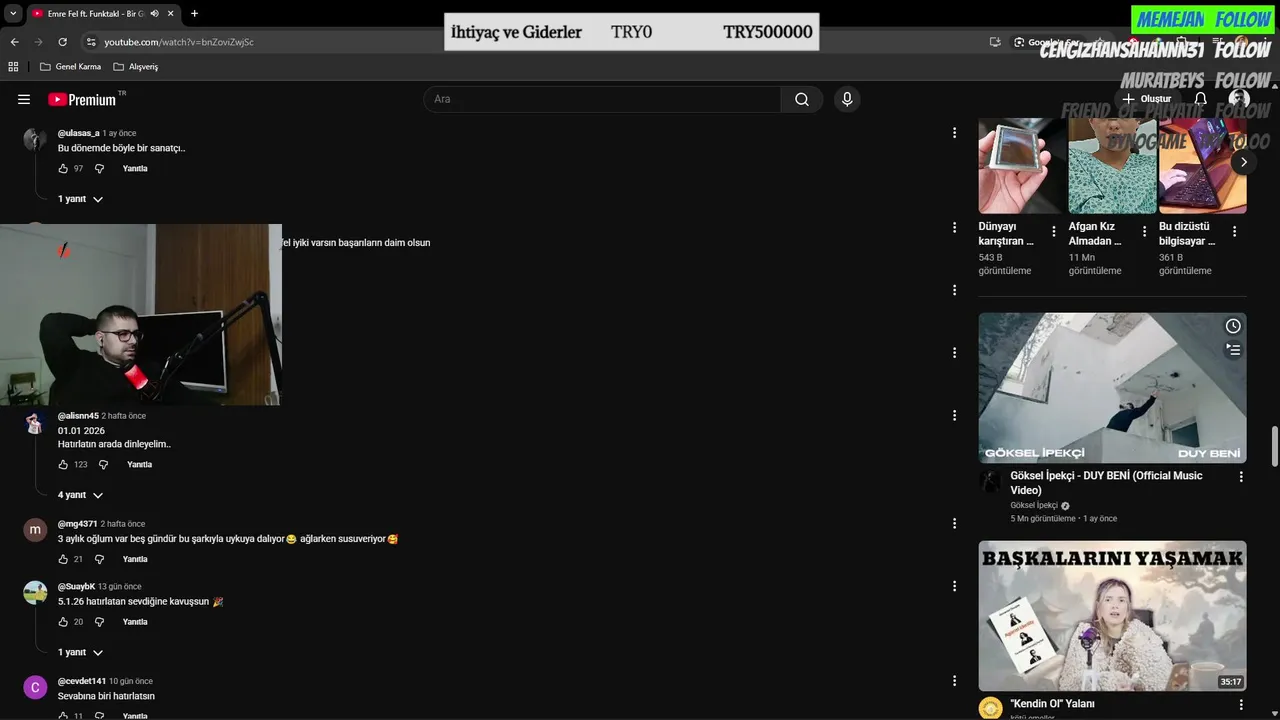Add Göksel İpekçi video to Watch Later

[1233, 326]
